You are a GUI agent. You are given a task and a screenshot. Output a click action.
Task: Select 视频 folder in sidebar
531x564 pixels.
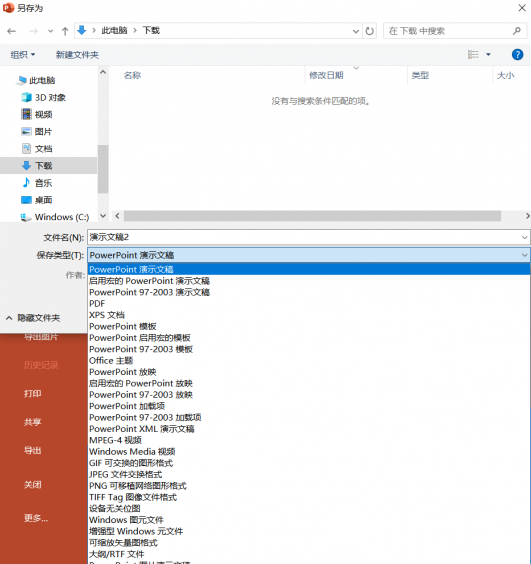pos(37,114)
